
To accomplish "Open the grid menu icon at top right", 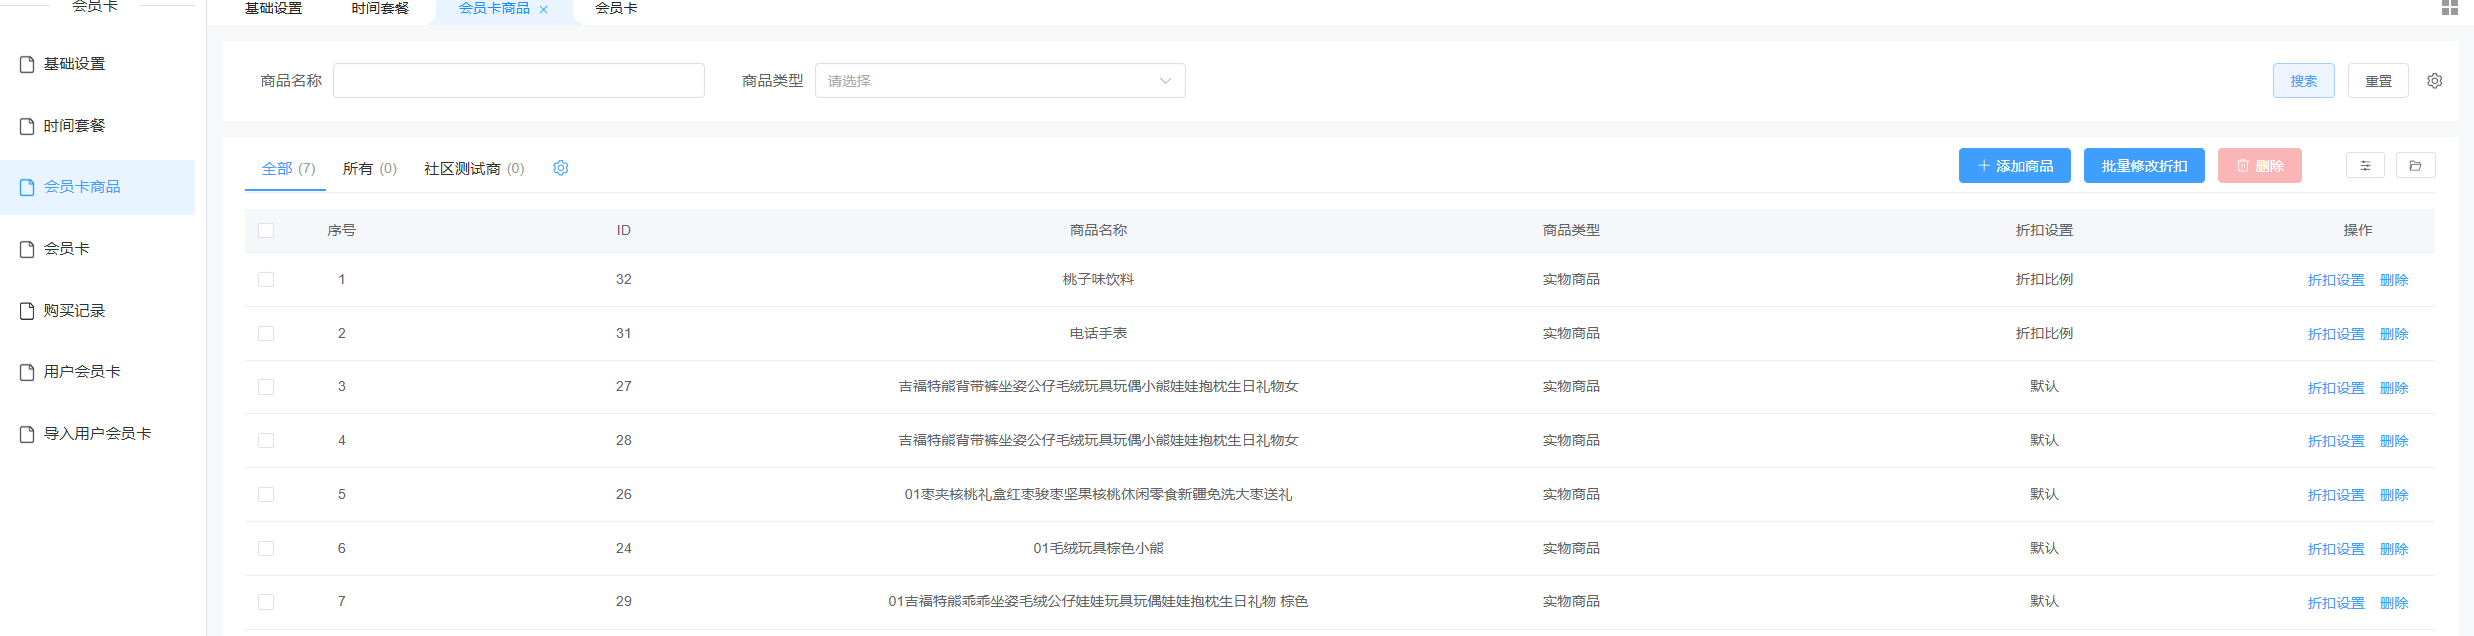I will (x=2449, y=8).
